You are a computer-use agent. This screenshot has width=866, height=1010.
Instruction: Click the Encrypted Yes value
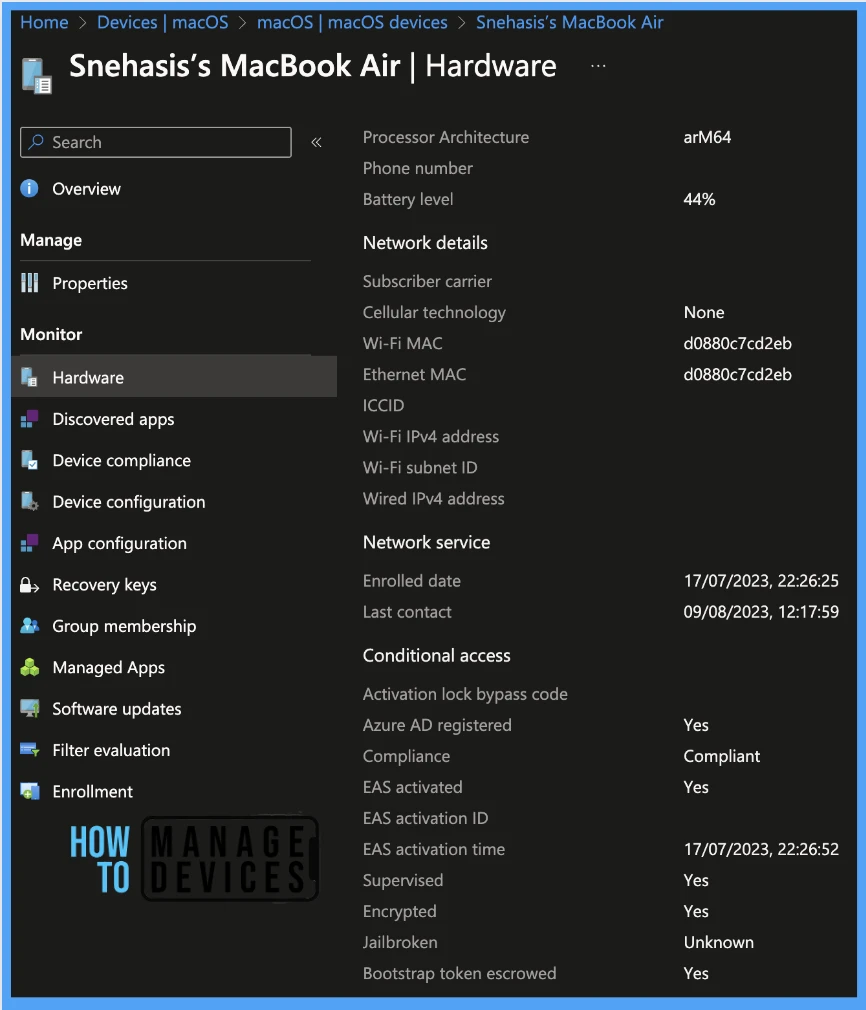pyautogui.click(x=696, y=911)
